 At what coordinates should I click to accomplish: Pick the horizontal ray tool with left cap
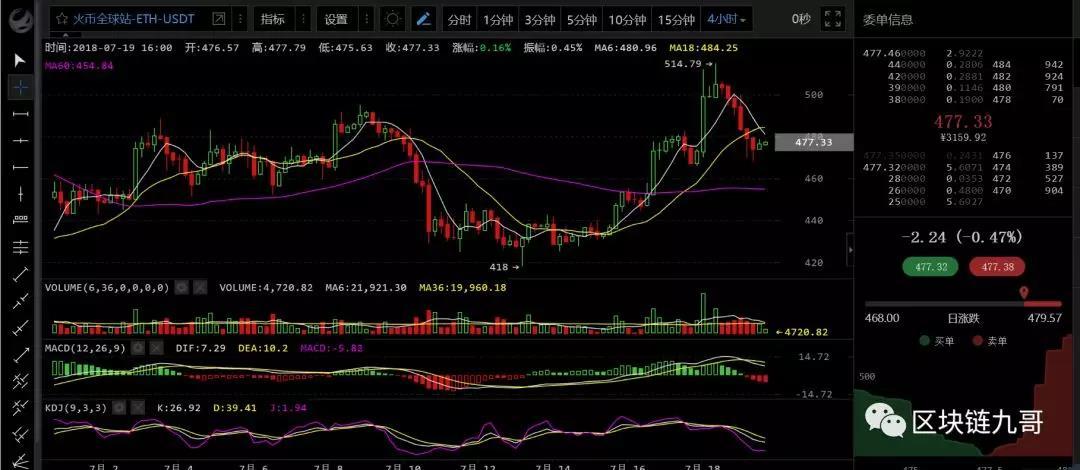coord(21,167)
